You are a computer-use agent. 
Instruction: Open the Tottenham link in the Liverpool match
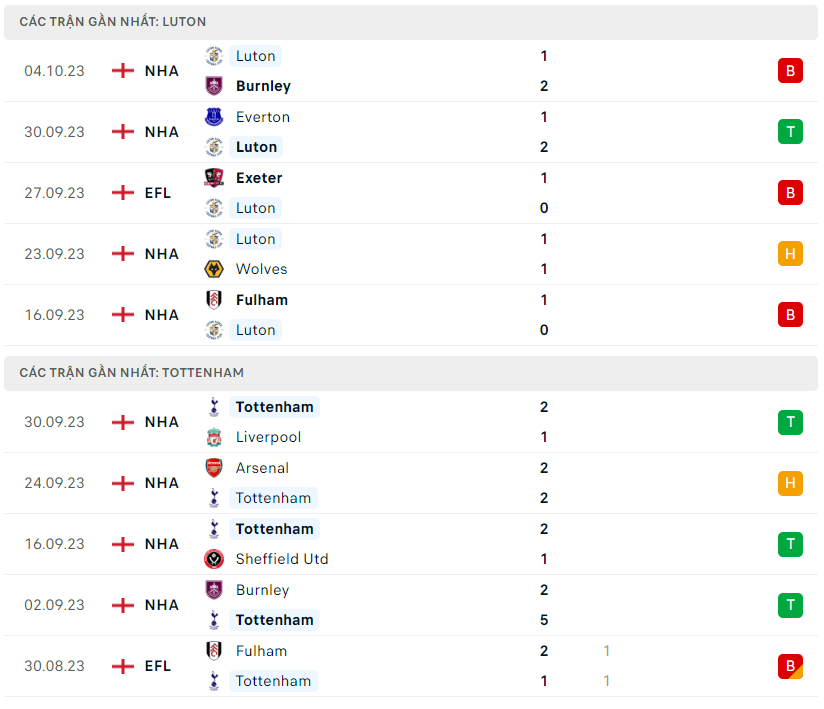pos(274,407)
